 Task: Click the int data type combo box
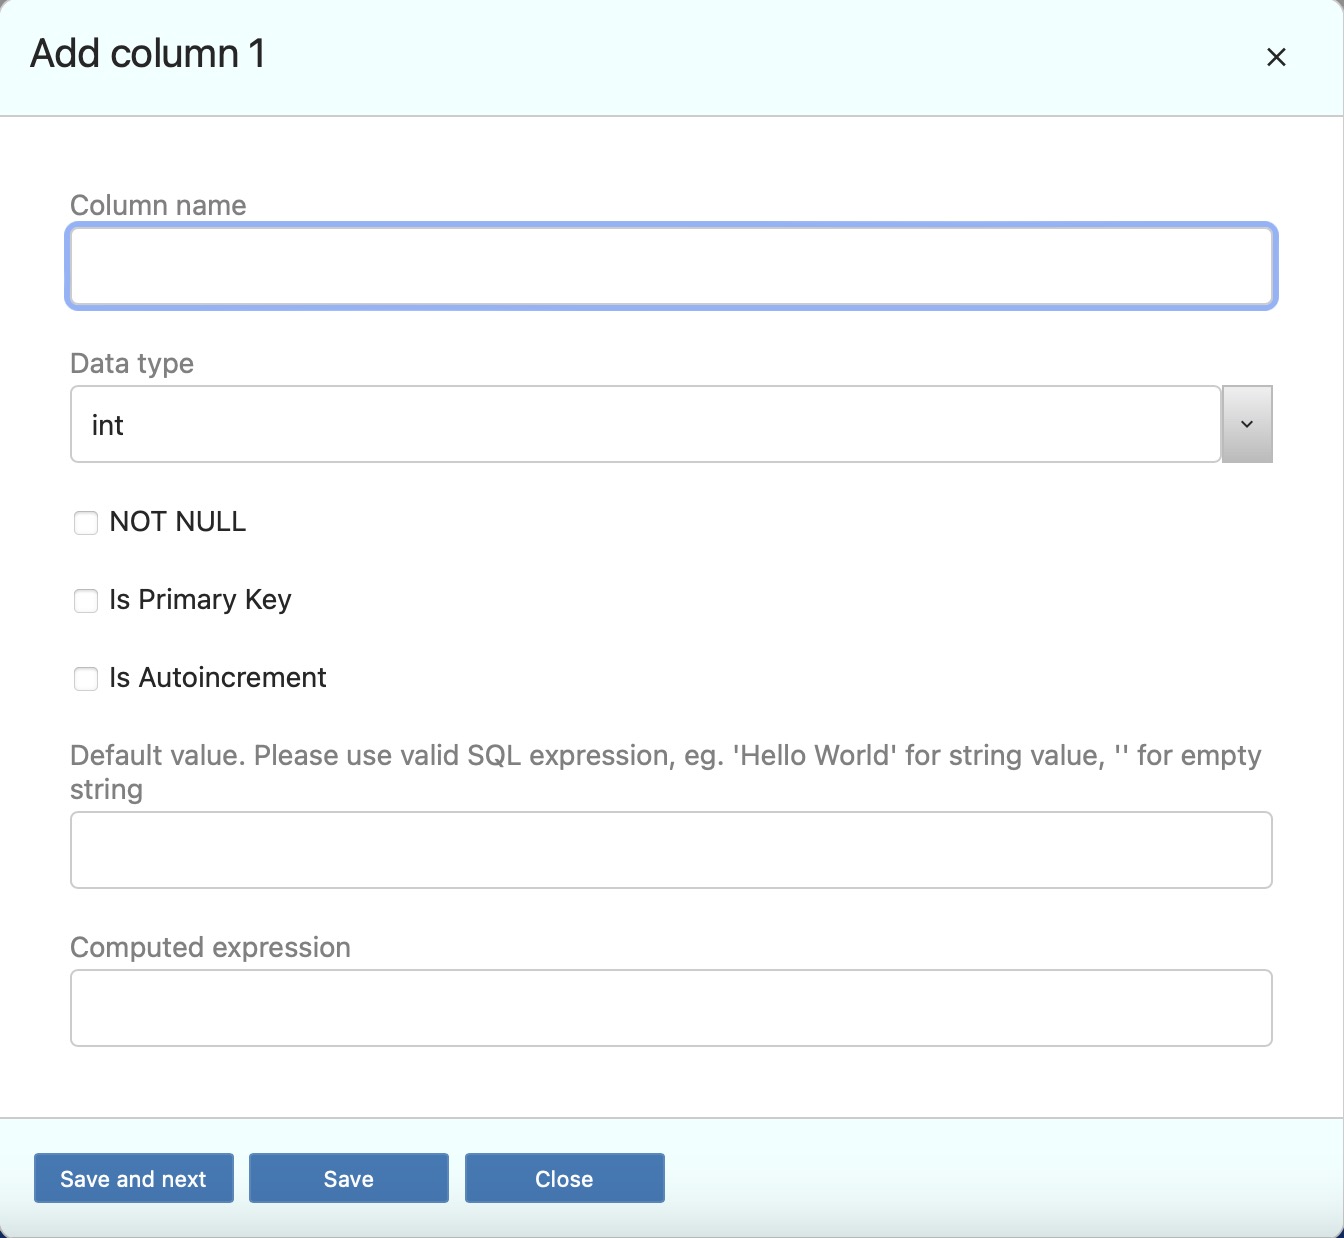point(645,424)
